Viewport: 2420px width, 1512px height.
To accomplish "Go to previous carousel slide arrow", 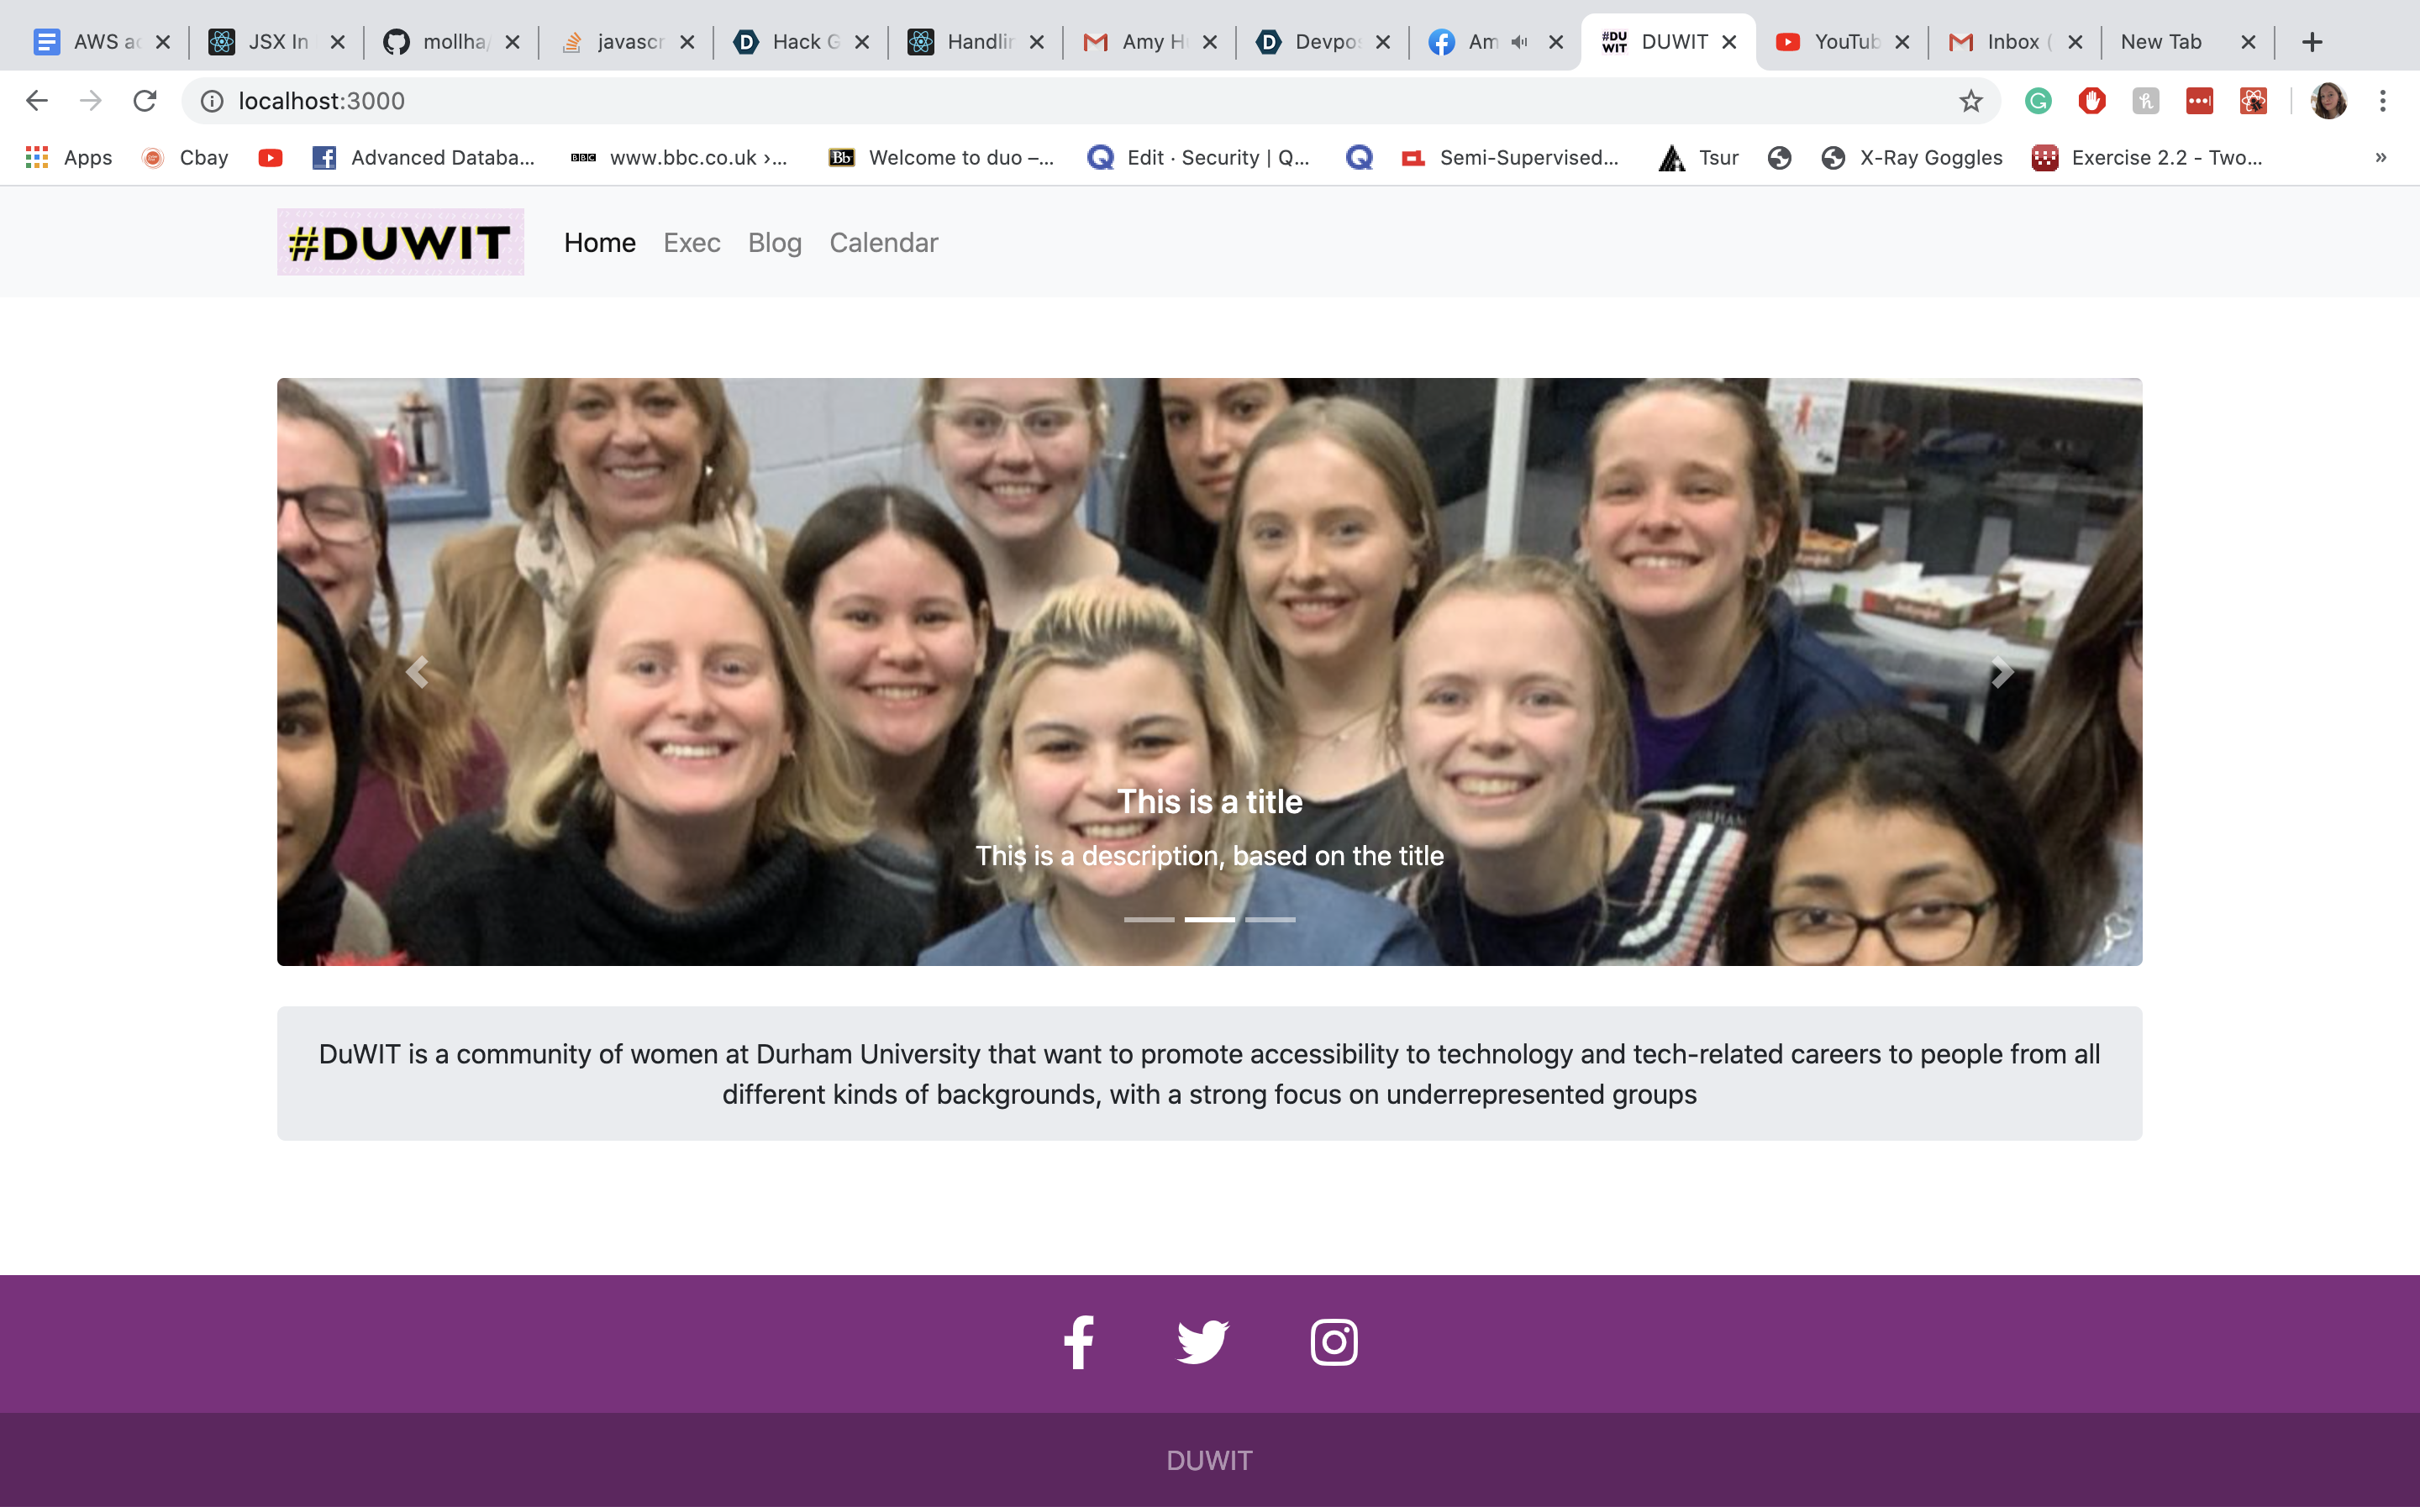I will pyautogui.click(x=417, y=672).
